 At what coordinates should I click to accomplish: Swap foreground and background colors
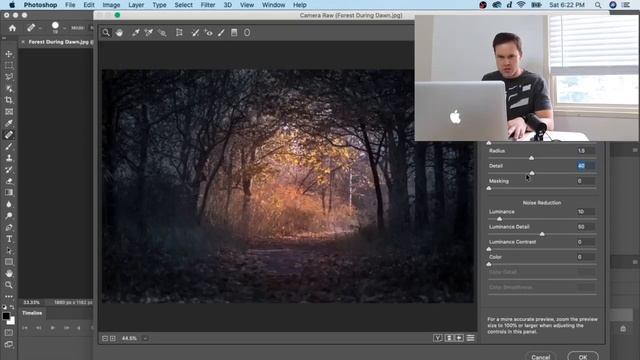(x=12, y=307)
